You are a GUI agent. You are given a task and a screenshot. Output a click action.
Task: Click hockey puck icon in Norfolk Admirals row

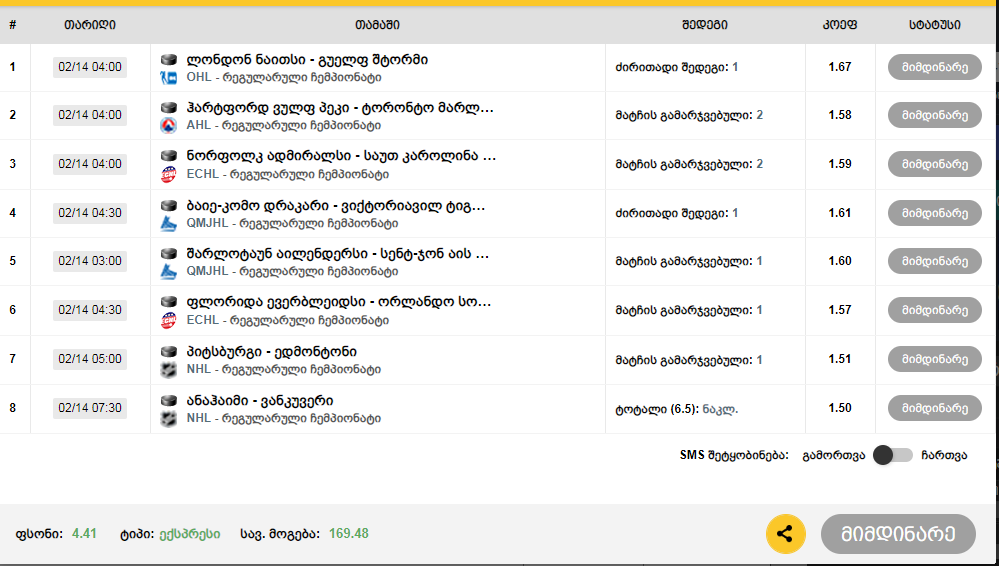(168, 156)
